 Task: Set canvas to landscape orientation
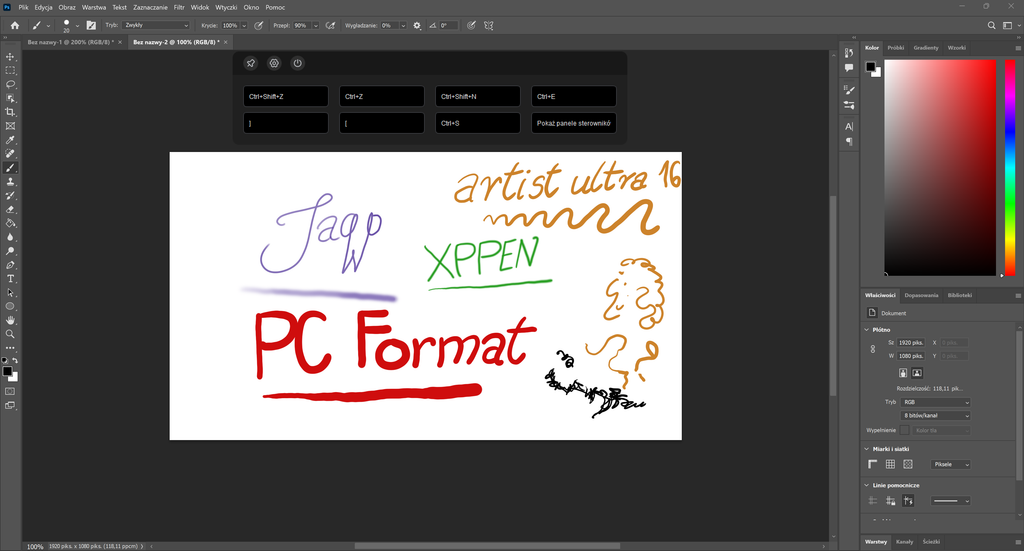917,373
